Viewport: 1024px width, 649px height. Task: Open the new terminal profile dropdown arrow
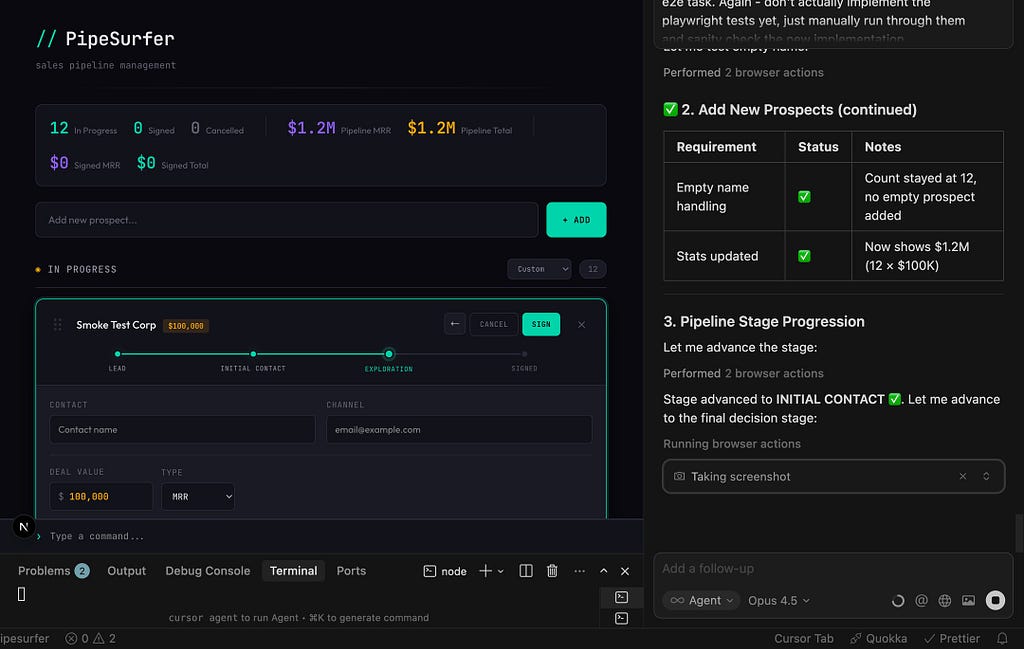tap(501, 571)
